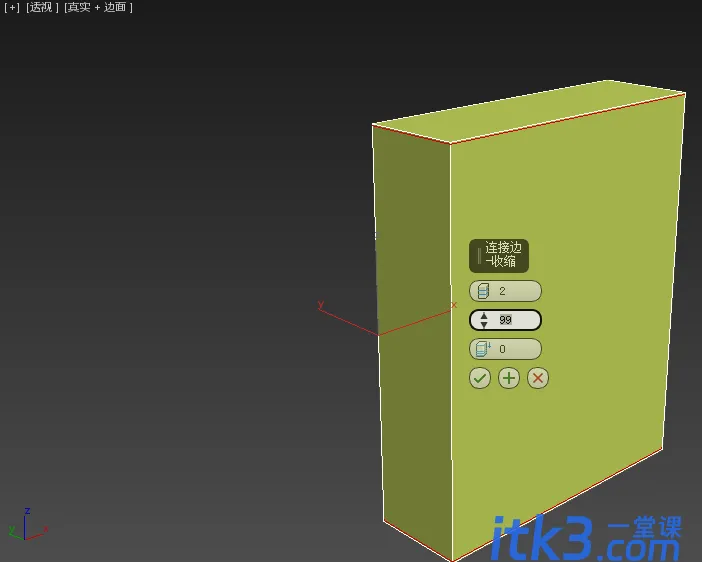702x562 pixels.
Task: Open the 透视 perspective view menu
Action: coord(42,7)
